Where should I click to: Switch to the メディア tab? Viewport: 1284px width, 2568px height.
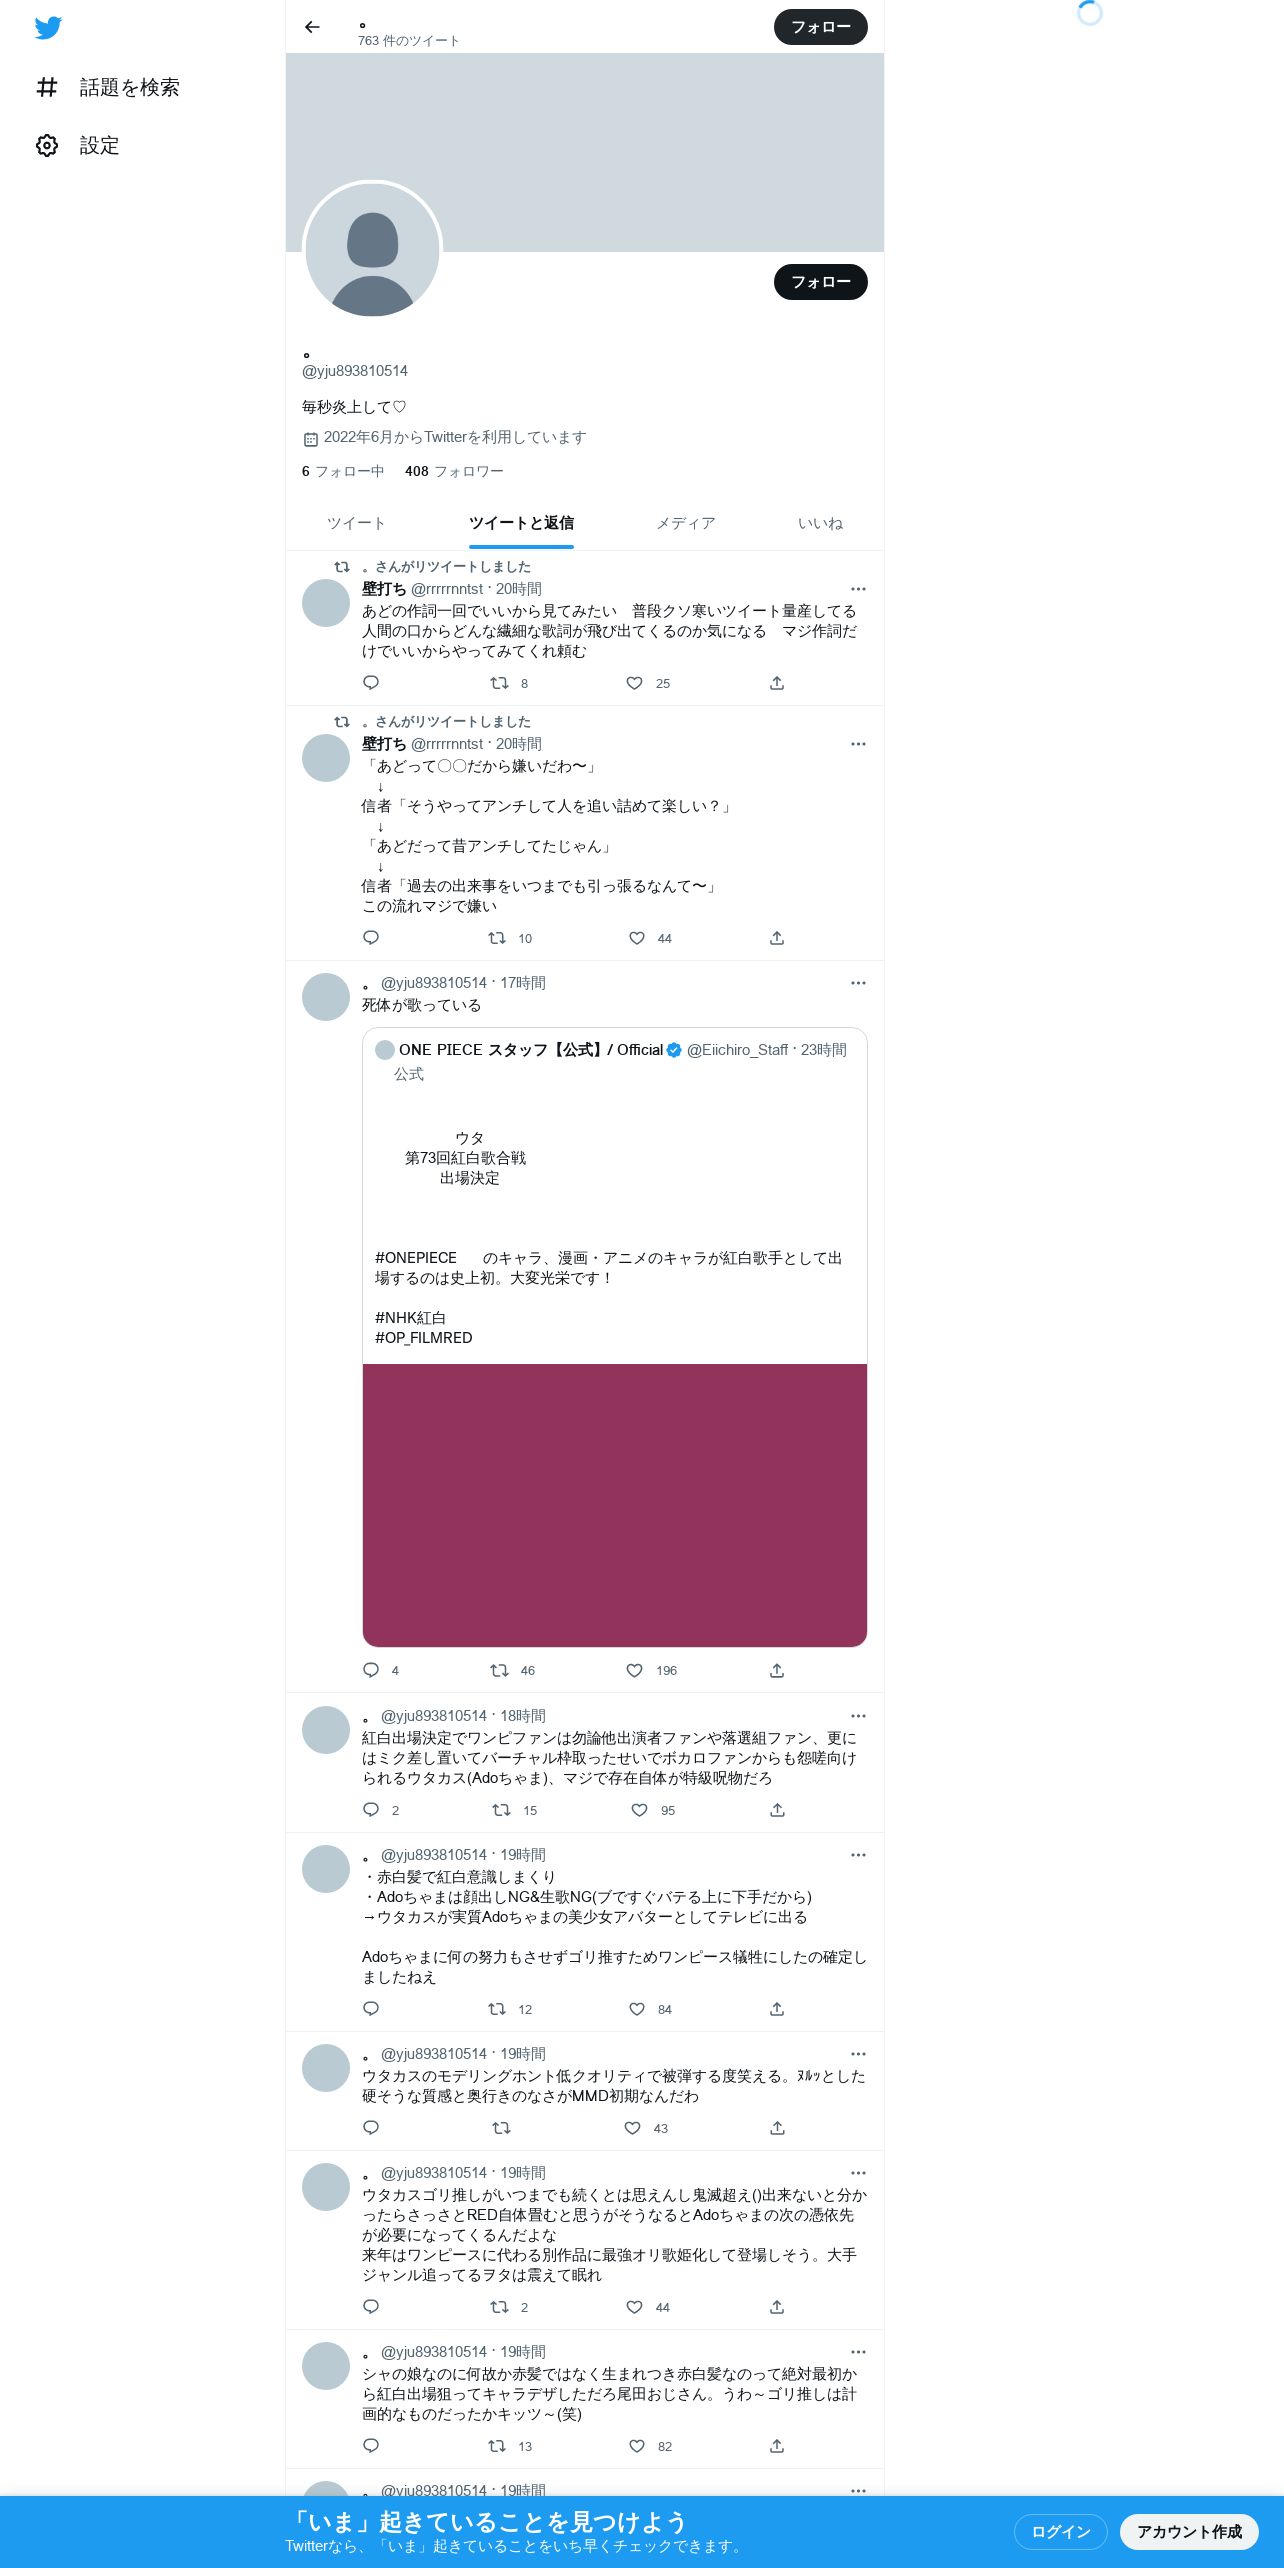(x=686, y=523)
